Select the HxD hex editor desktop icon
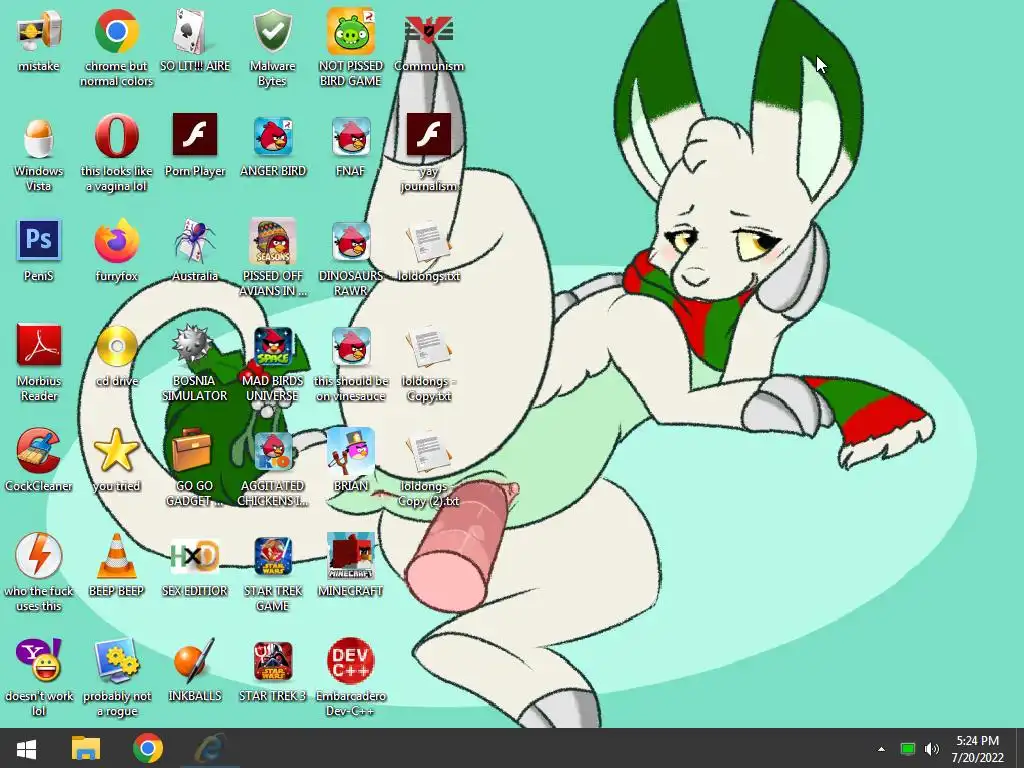Viewport: 1024px width, 768px height. coord(195,555)
